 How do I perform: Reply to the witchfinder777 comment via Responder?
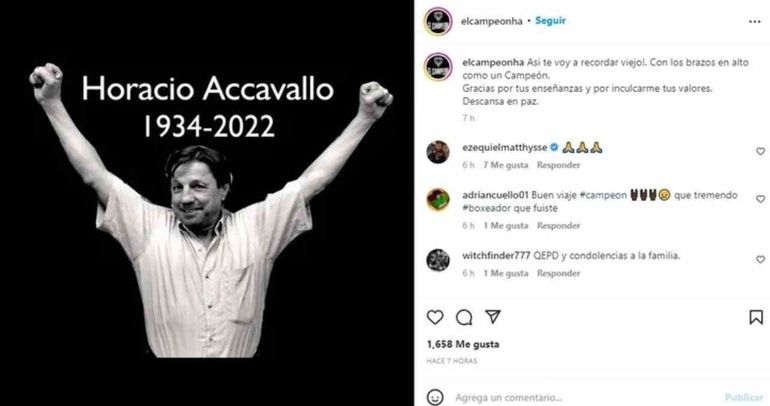[558, 273]
